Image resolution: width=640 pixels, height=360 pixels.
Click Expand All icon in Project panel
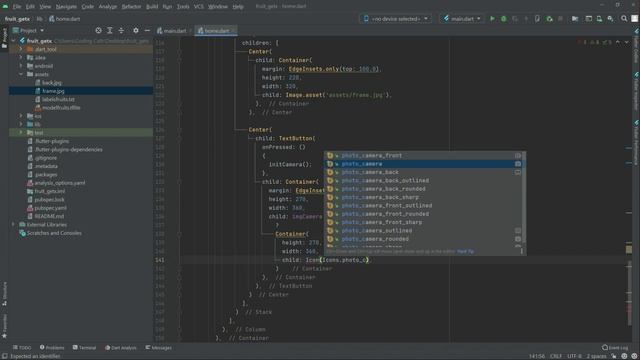pos(110,31)
